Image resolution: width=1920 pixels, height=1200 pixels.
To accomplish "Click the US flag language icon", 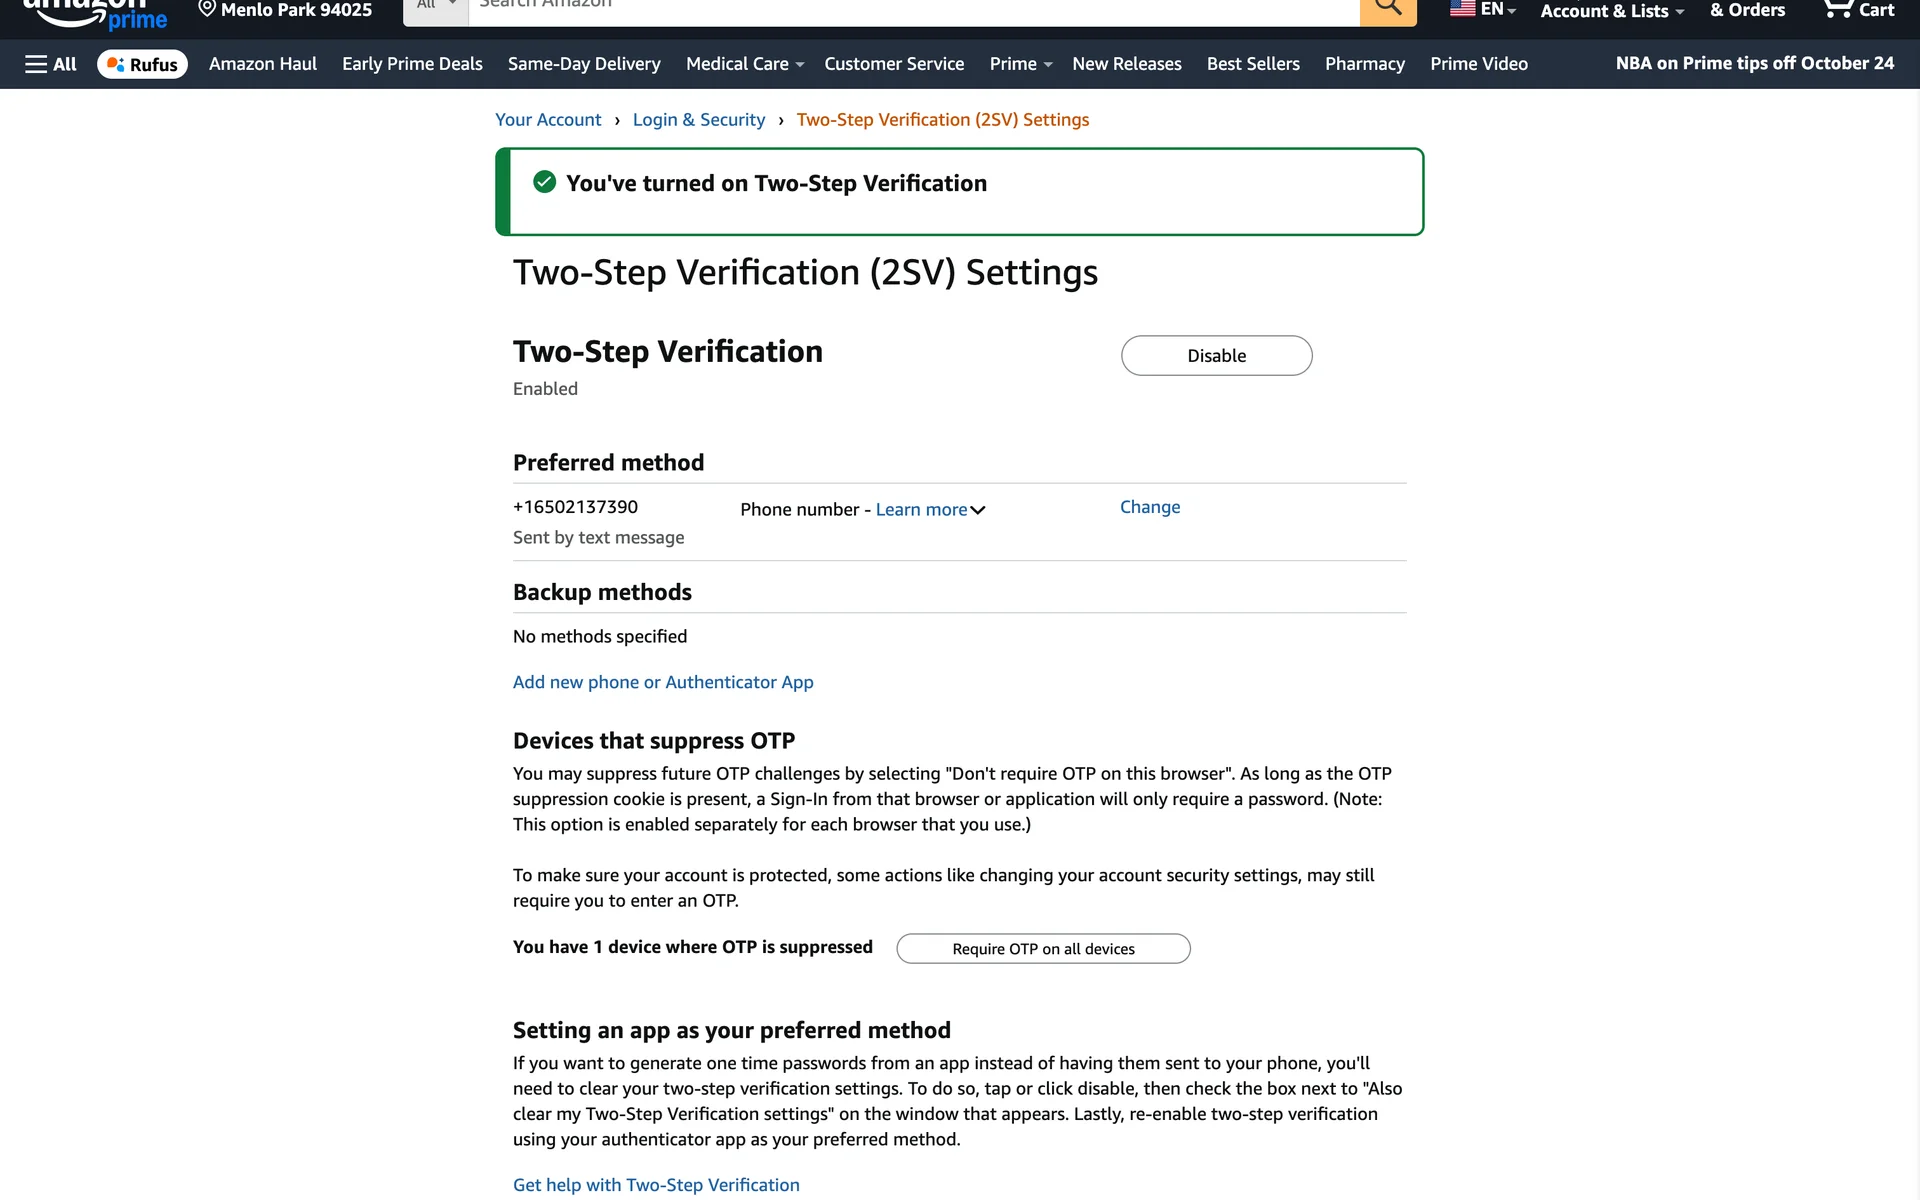I will (1463, 9).
